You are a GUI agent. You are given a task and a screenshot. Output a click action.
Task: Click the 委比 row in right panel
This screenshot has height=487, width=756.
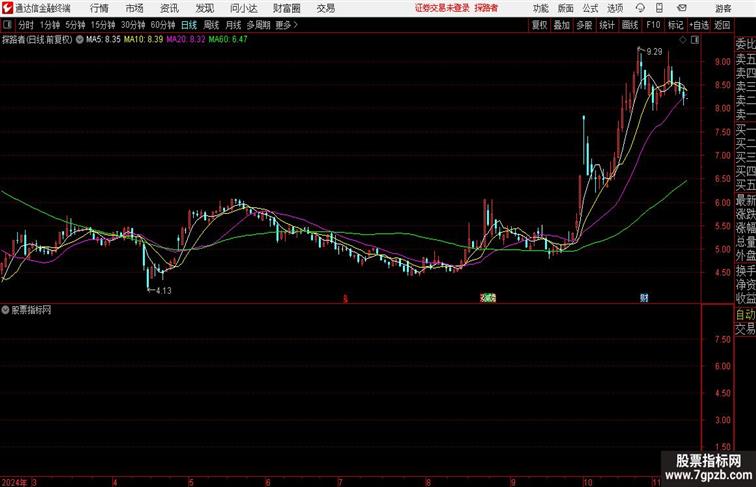click(745, 45)
